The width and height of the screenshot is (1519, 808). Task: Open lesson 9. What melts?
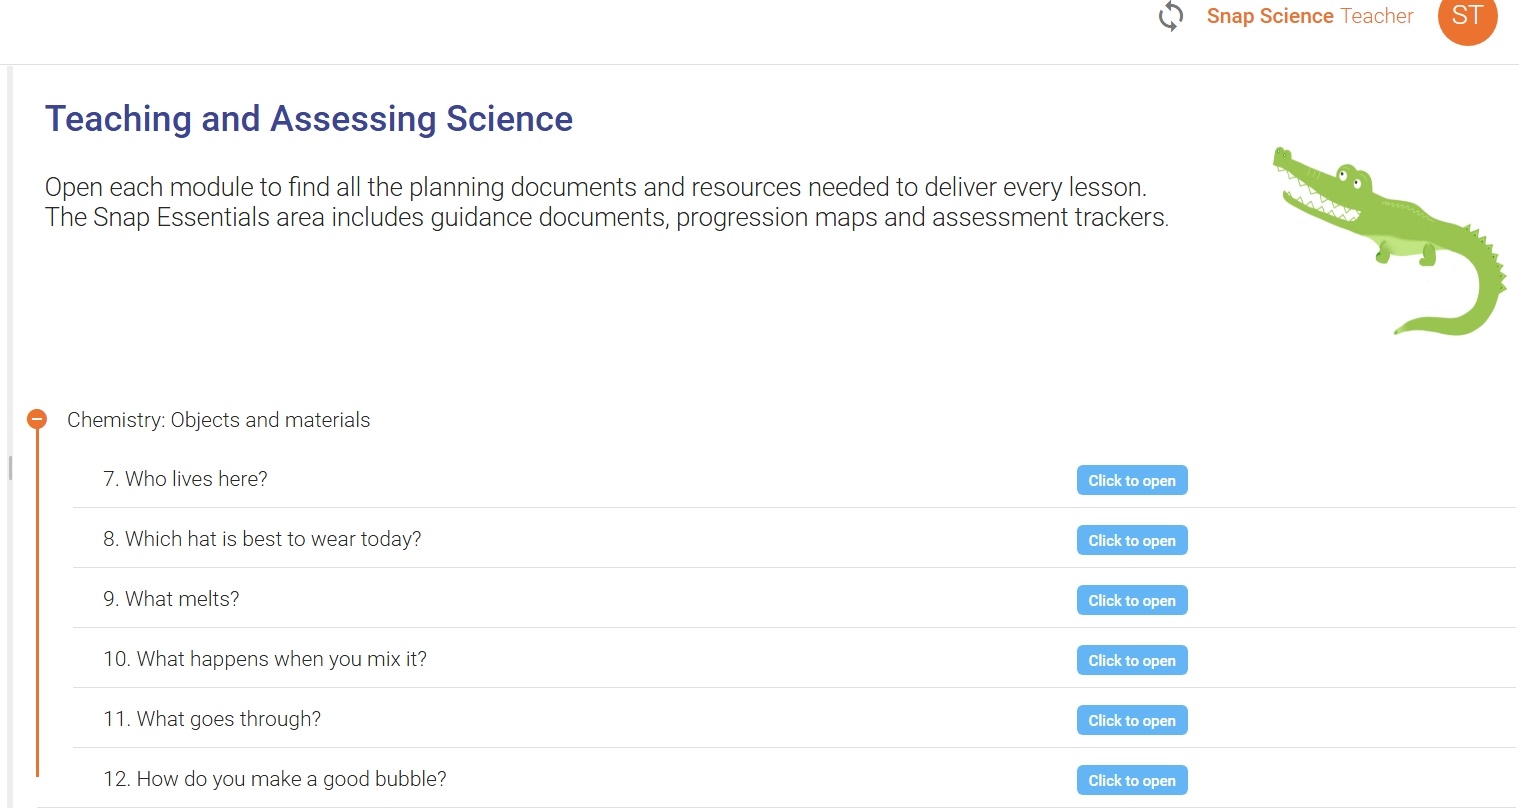1131,600
